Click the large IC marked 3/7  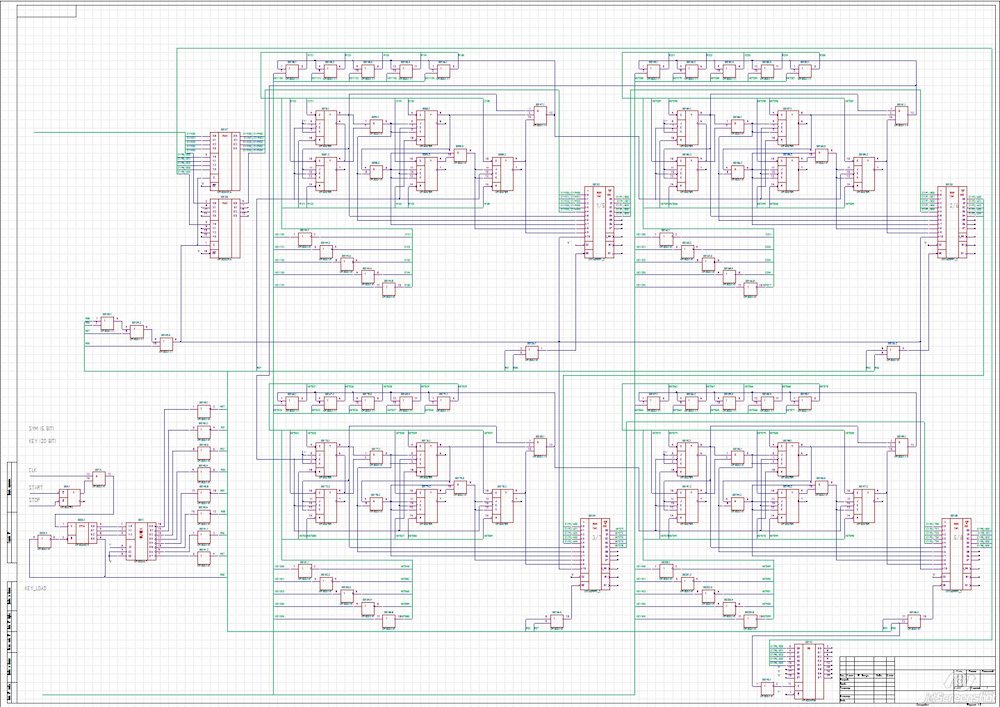597,554
